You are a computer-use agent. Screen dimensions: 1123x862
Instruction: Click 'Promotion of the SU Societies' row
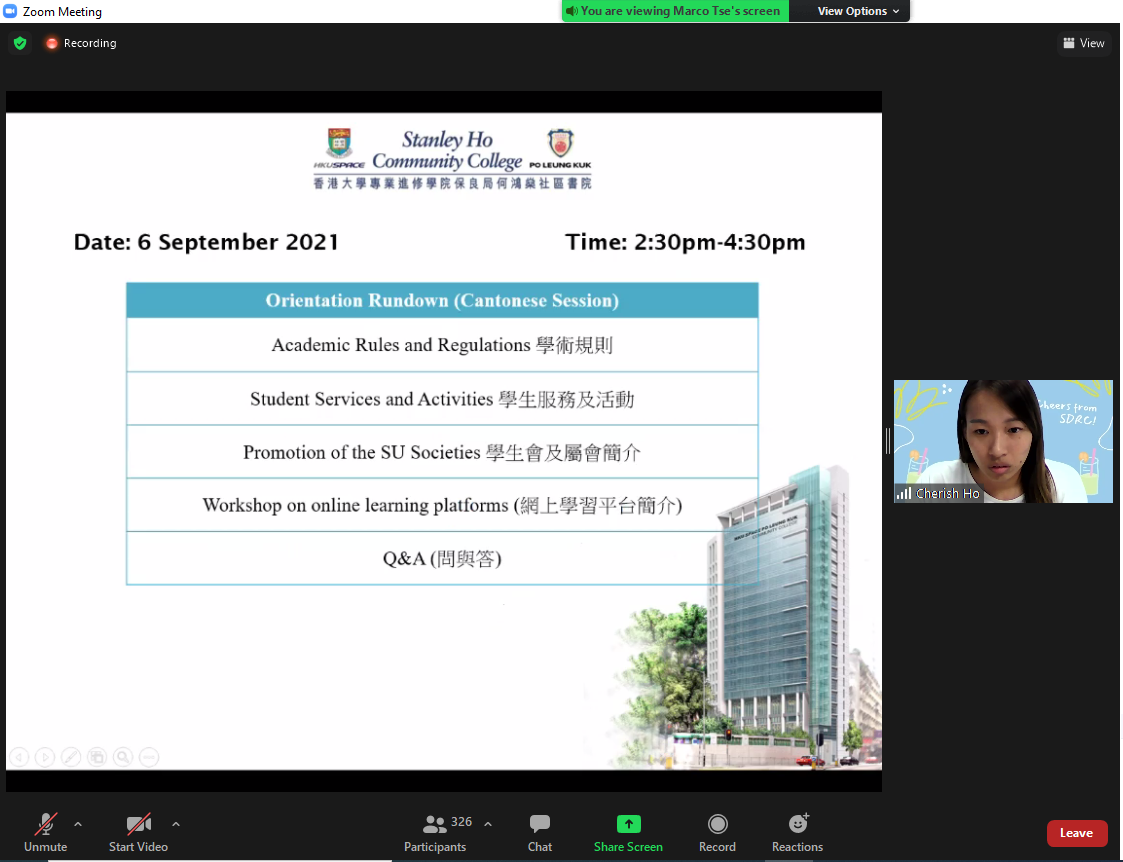tap(442, 452)
